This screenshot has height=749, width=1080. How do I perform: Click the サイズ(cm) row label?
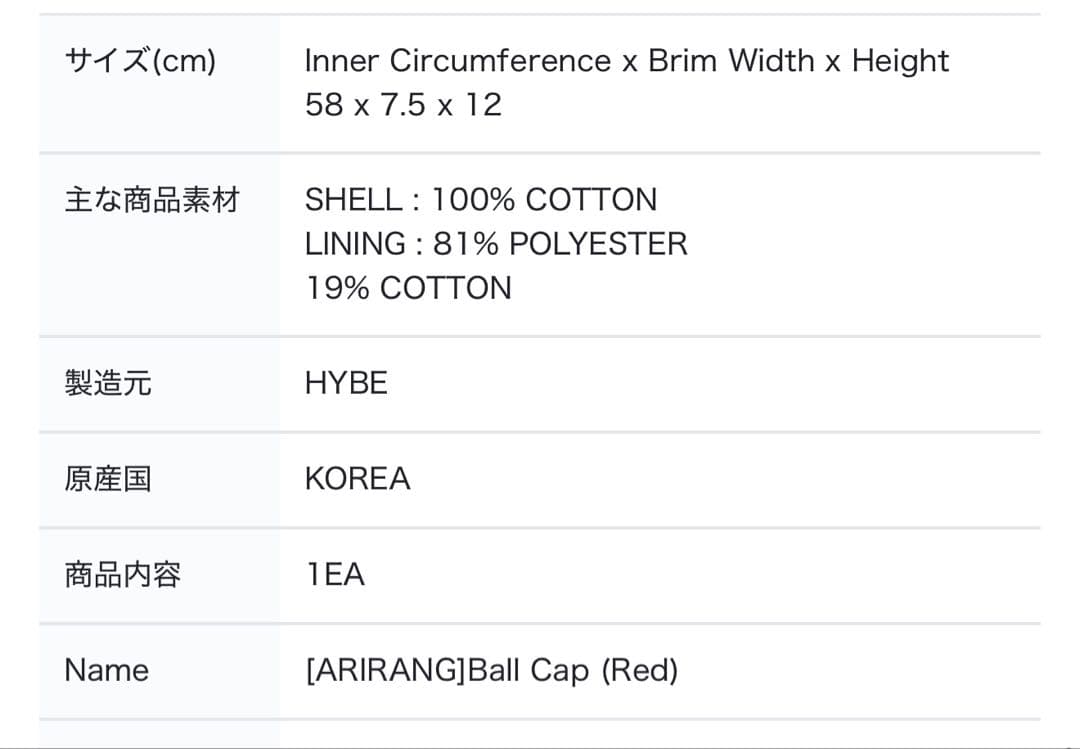[x=140, y=61]
